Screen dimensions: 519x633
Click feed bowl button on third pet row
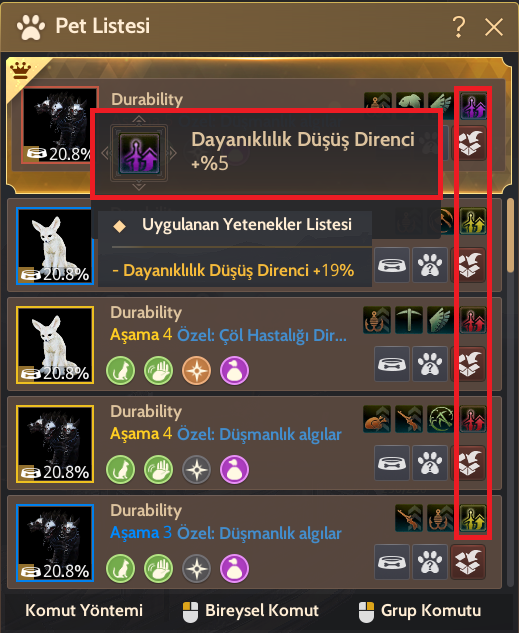click(x=392, y=364)
